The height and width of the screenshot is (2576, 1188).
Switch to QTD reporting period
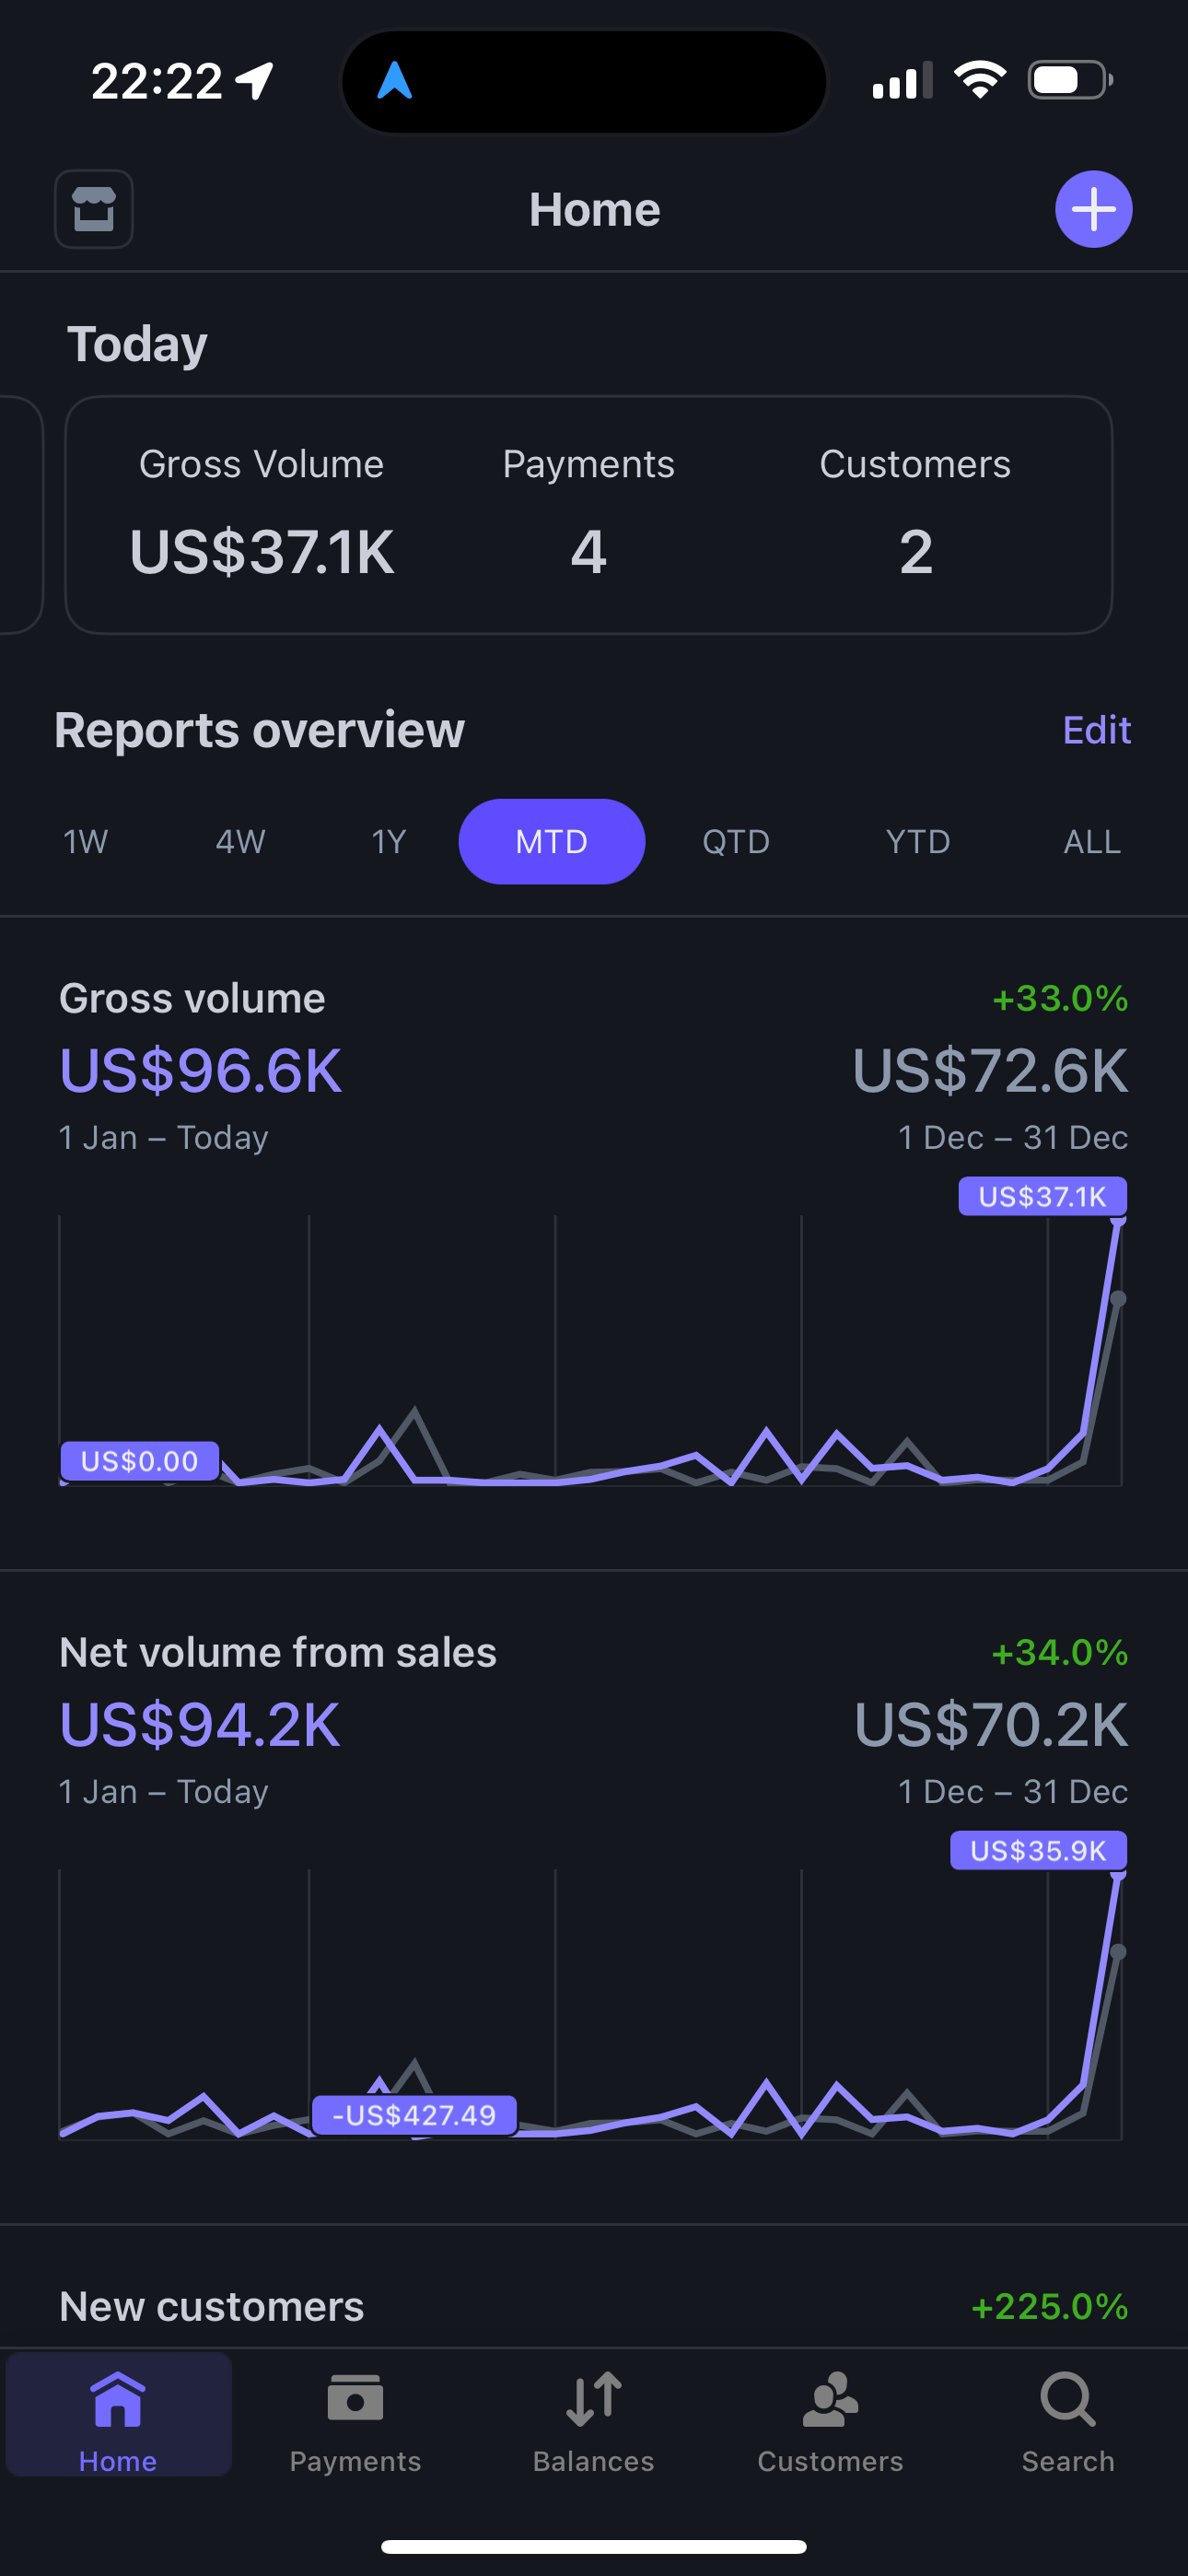coord(736,841)
